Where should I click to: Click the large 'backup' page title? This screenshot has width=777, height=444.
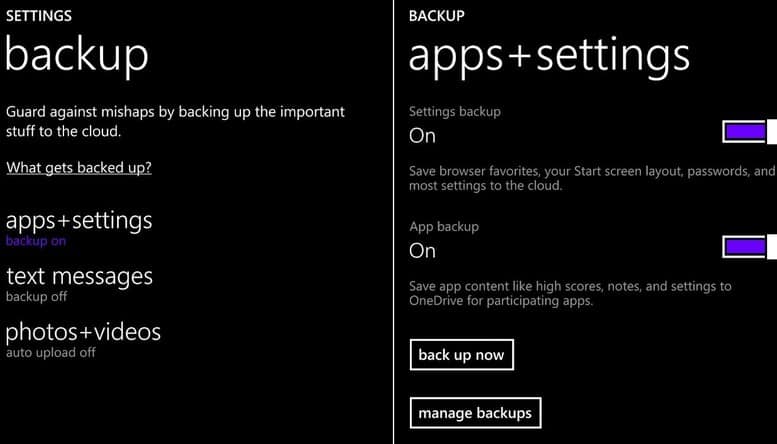pos(77,56)
